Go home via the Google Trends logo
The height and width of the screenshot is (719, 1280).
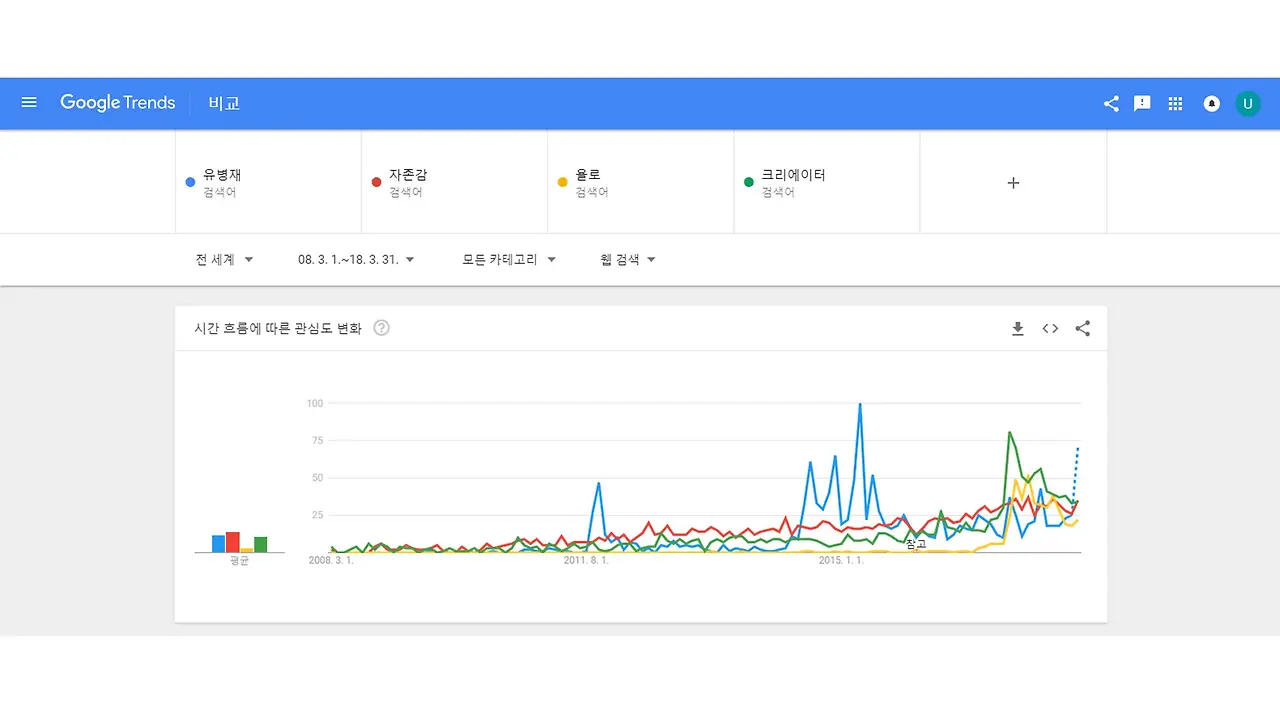point(117,102)
